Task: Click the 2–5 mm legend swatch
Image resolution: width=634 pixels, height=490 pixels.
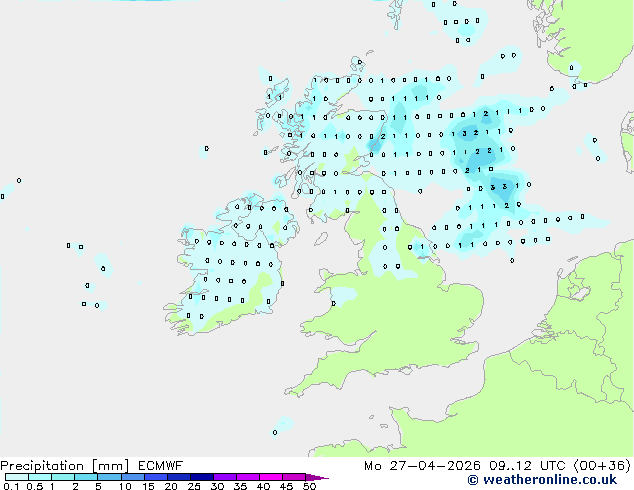Action: click(x=86, y=477)
